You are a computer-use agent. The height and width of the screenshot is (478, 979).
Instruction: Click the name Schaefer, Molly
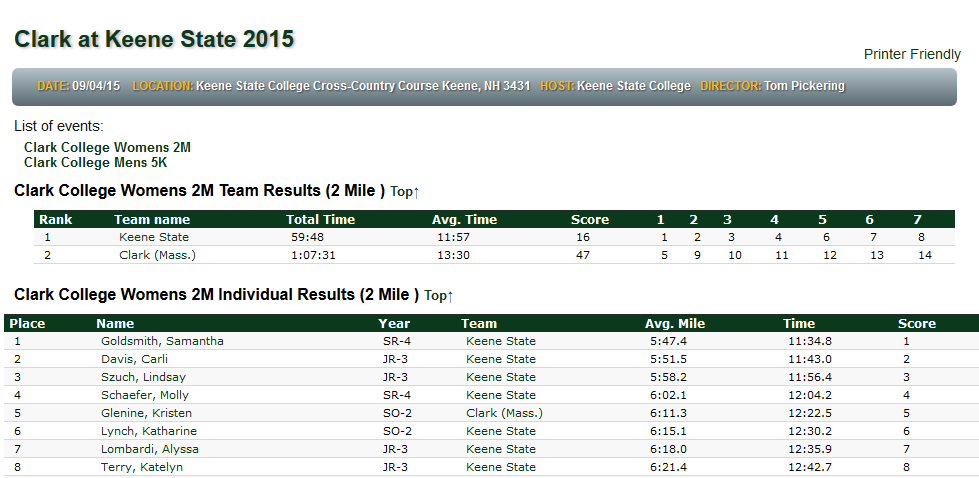pos(145,396)
